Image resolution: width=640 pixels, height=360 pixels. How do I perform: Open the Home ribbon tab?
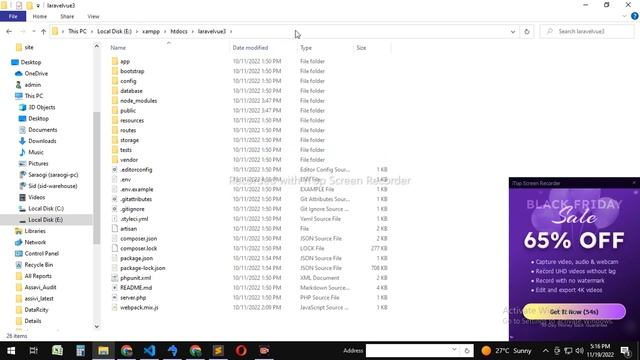40,16
